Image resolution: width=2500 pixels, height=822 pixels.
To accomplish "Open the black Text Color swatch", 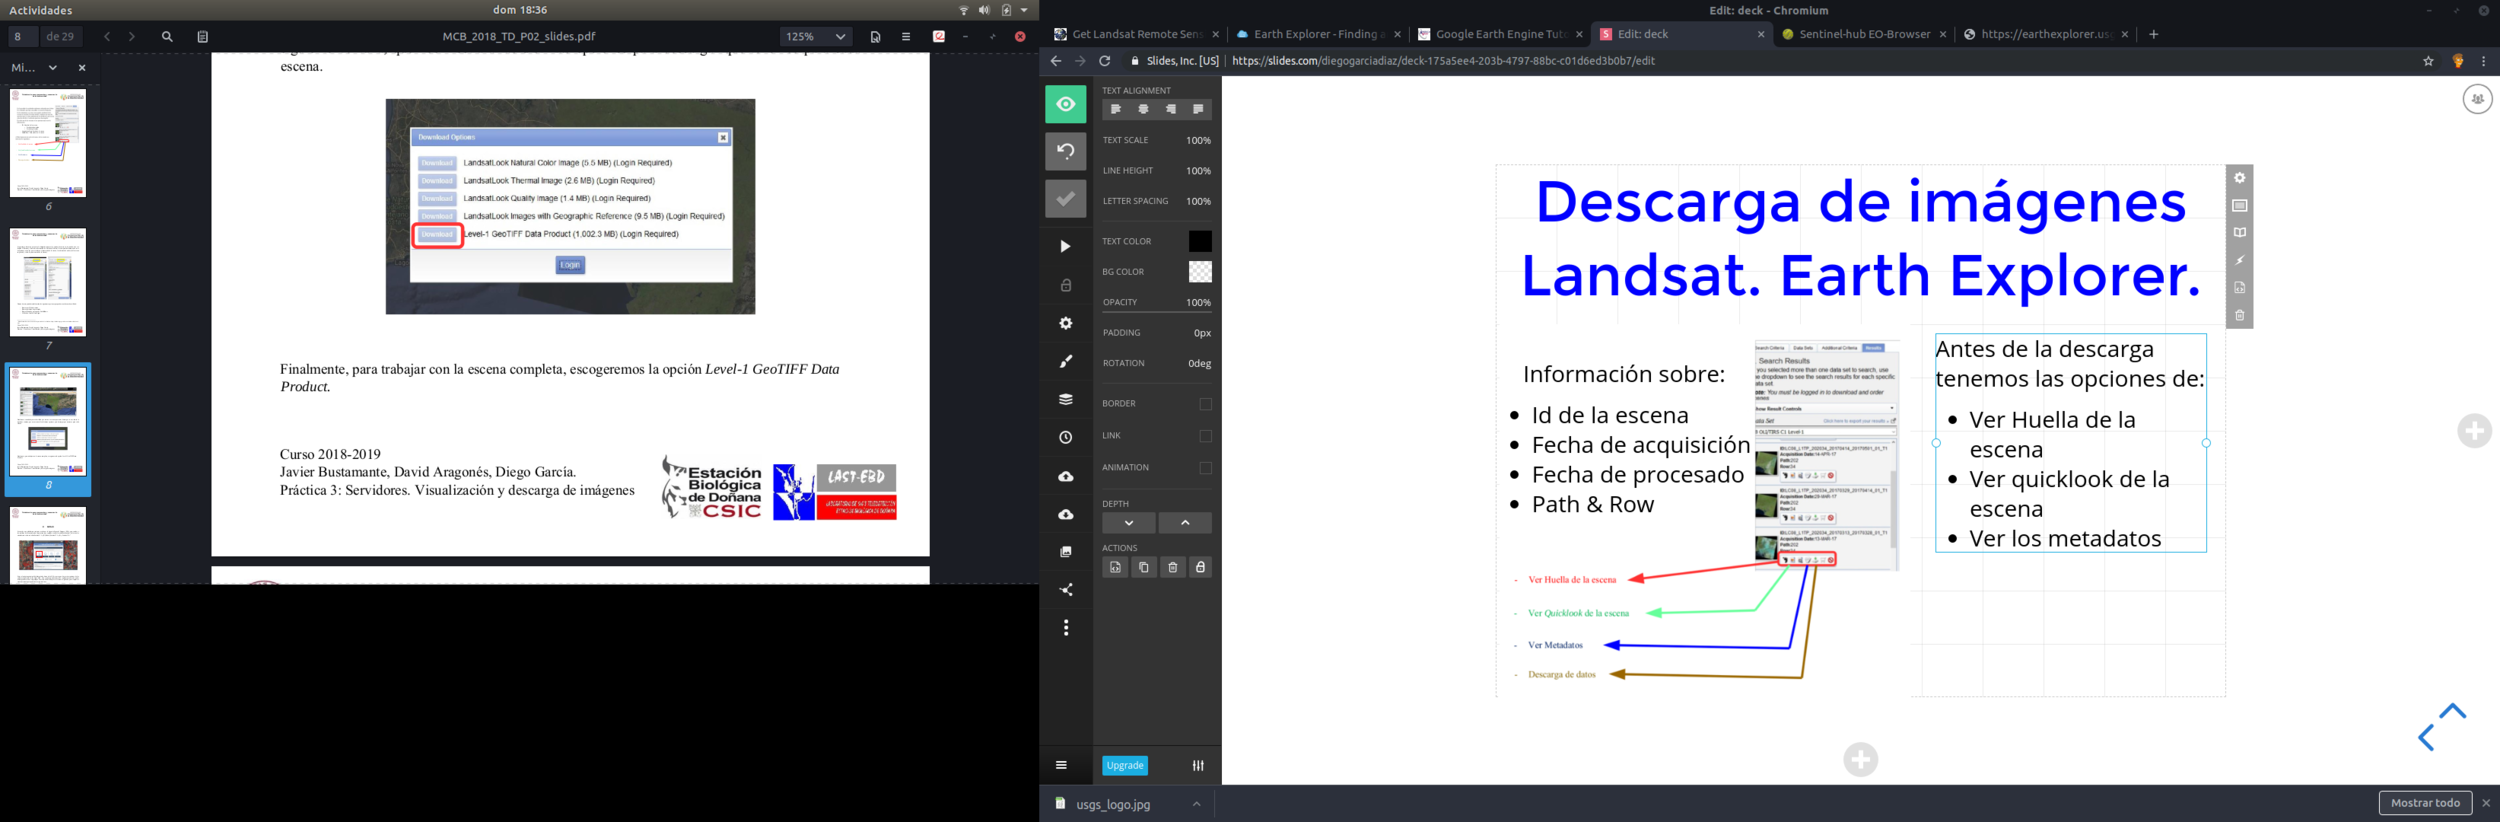I will click(1199, 241).
